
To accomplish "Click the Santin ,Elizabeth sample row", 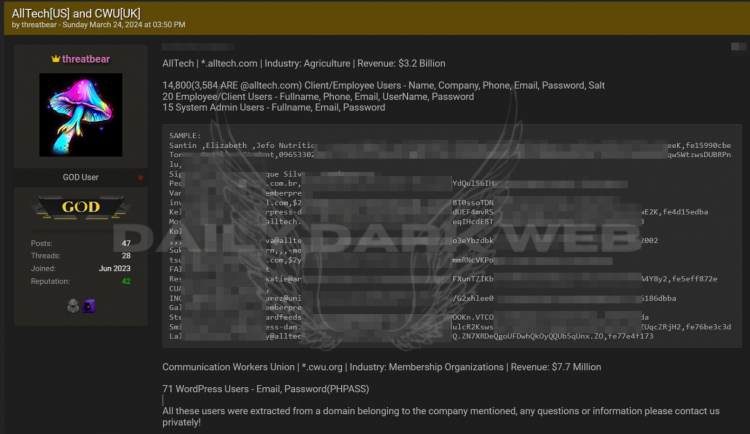I will click(x=450, y=145).
